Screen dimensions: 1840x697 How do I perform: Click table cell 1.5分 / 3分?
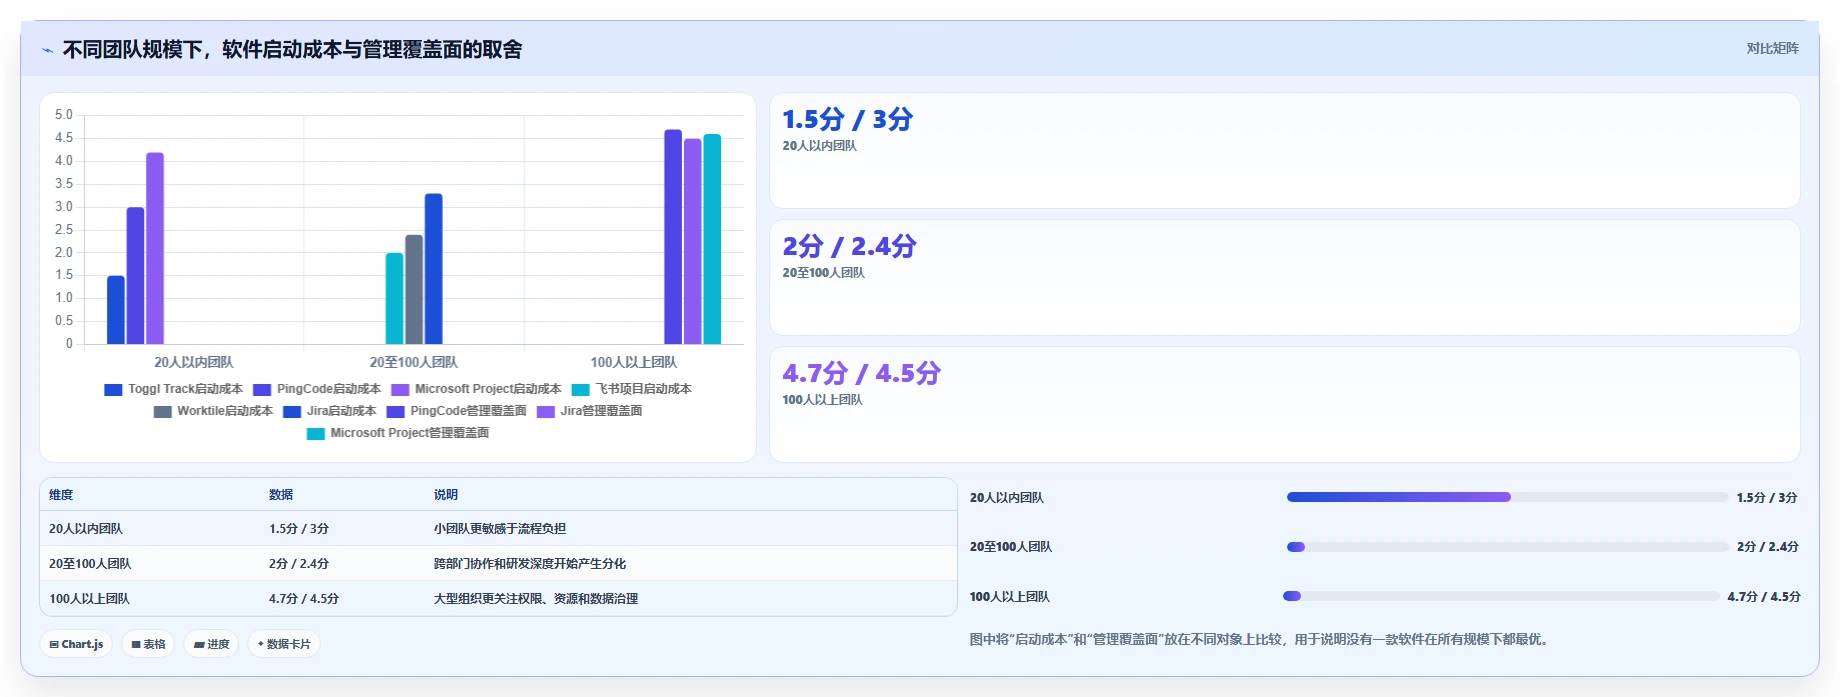pos(299,529)
